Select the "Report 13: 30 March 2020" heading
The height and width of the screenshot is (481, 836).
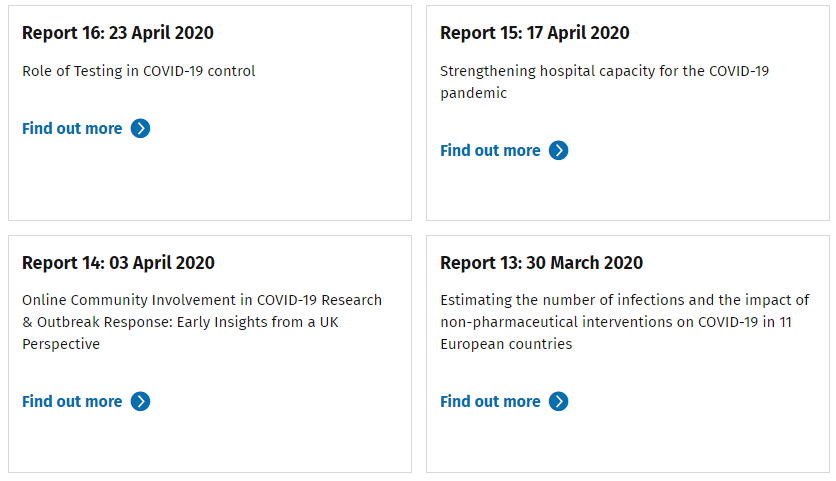pos(541,263)
